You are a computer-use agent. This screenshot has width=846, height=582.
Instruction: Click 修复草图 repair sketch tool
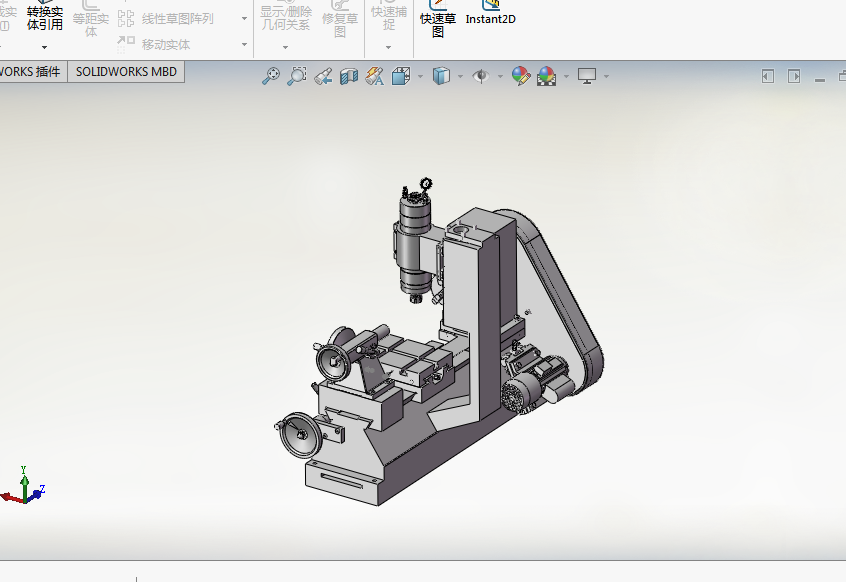[340, 19]
